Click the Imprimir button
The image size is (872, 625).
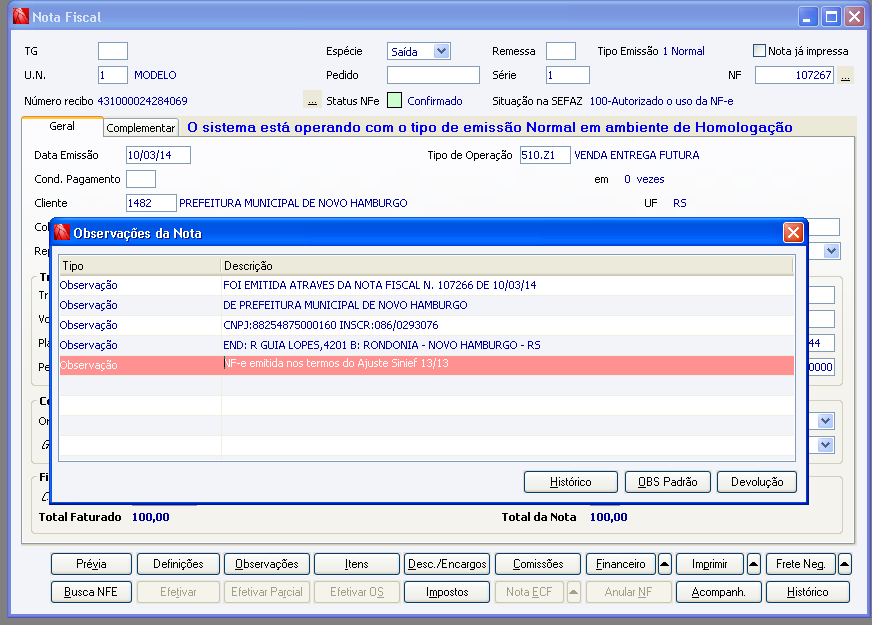(x=710, y=564)
